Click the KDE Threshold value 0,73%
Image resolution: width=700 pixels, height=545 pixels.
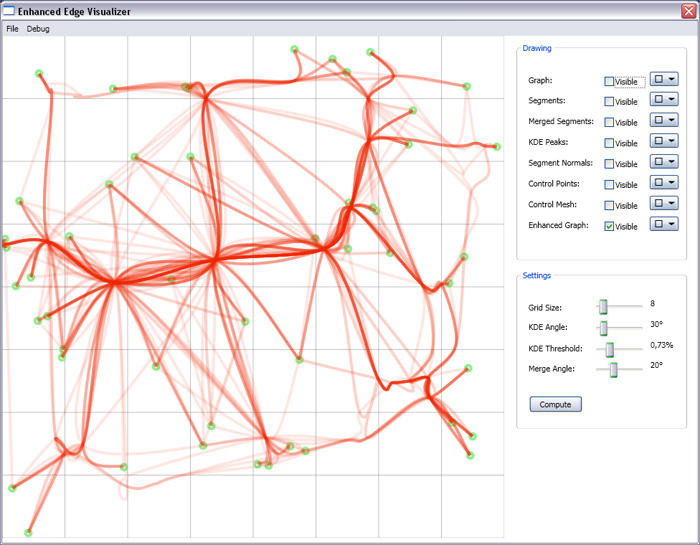(661, 345)
